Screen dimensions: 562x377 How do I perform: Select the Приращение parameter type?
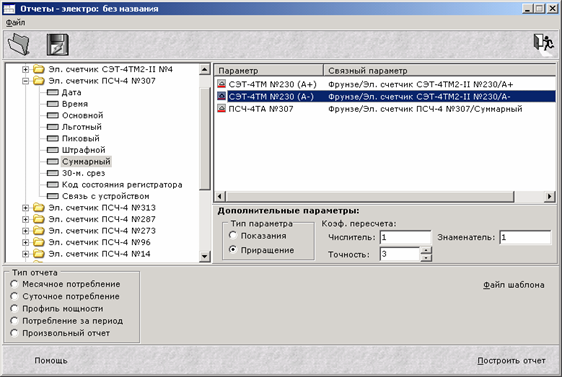[233, 249]
